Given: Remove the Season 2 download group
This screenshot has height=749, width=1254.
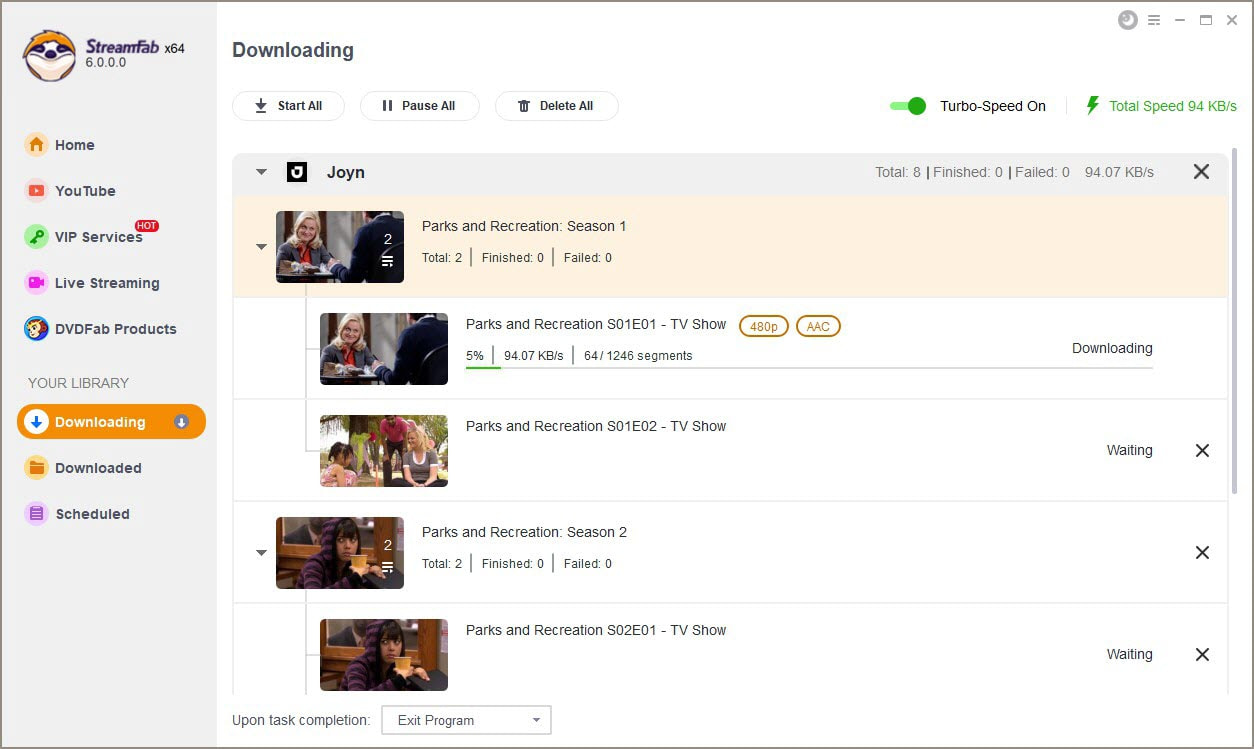Looking at the screenshot, I should point(1202,553).
